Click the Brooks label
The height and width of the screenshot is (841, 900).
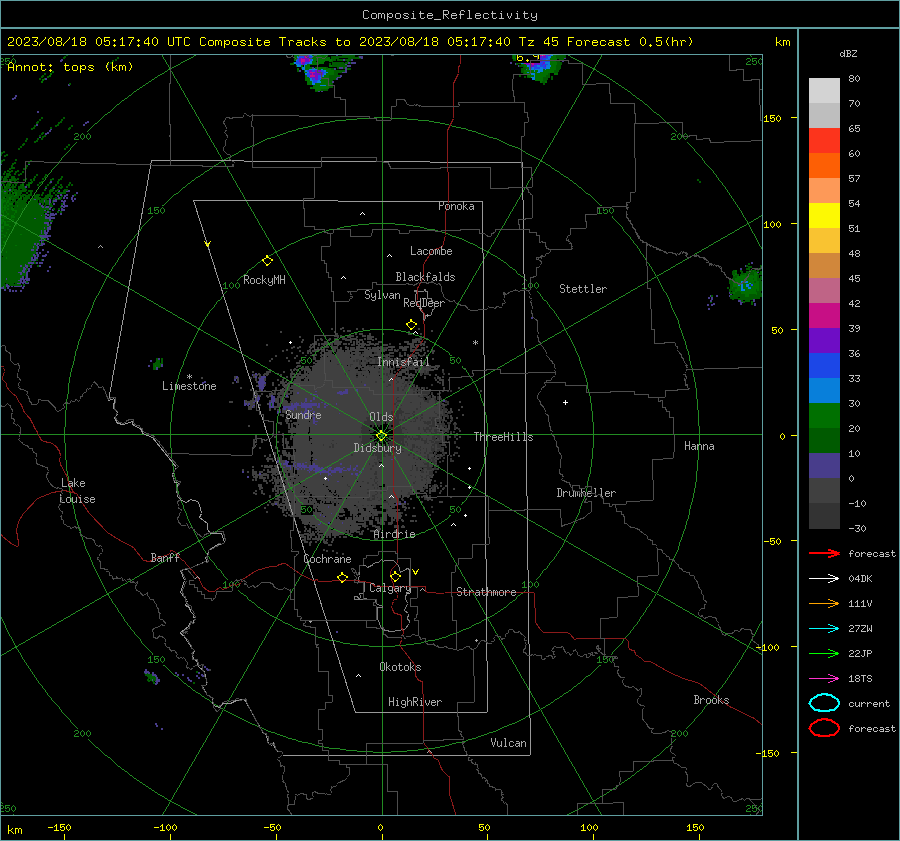tap(711, 700)
